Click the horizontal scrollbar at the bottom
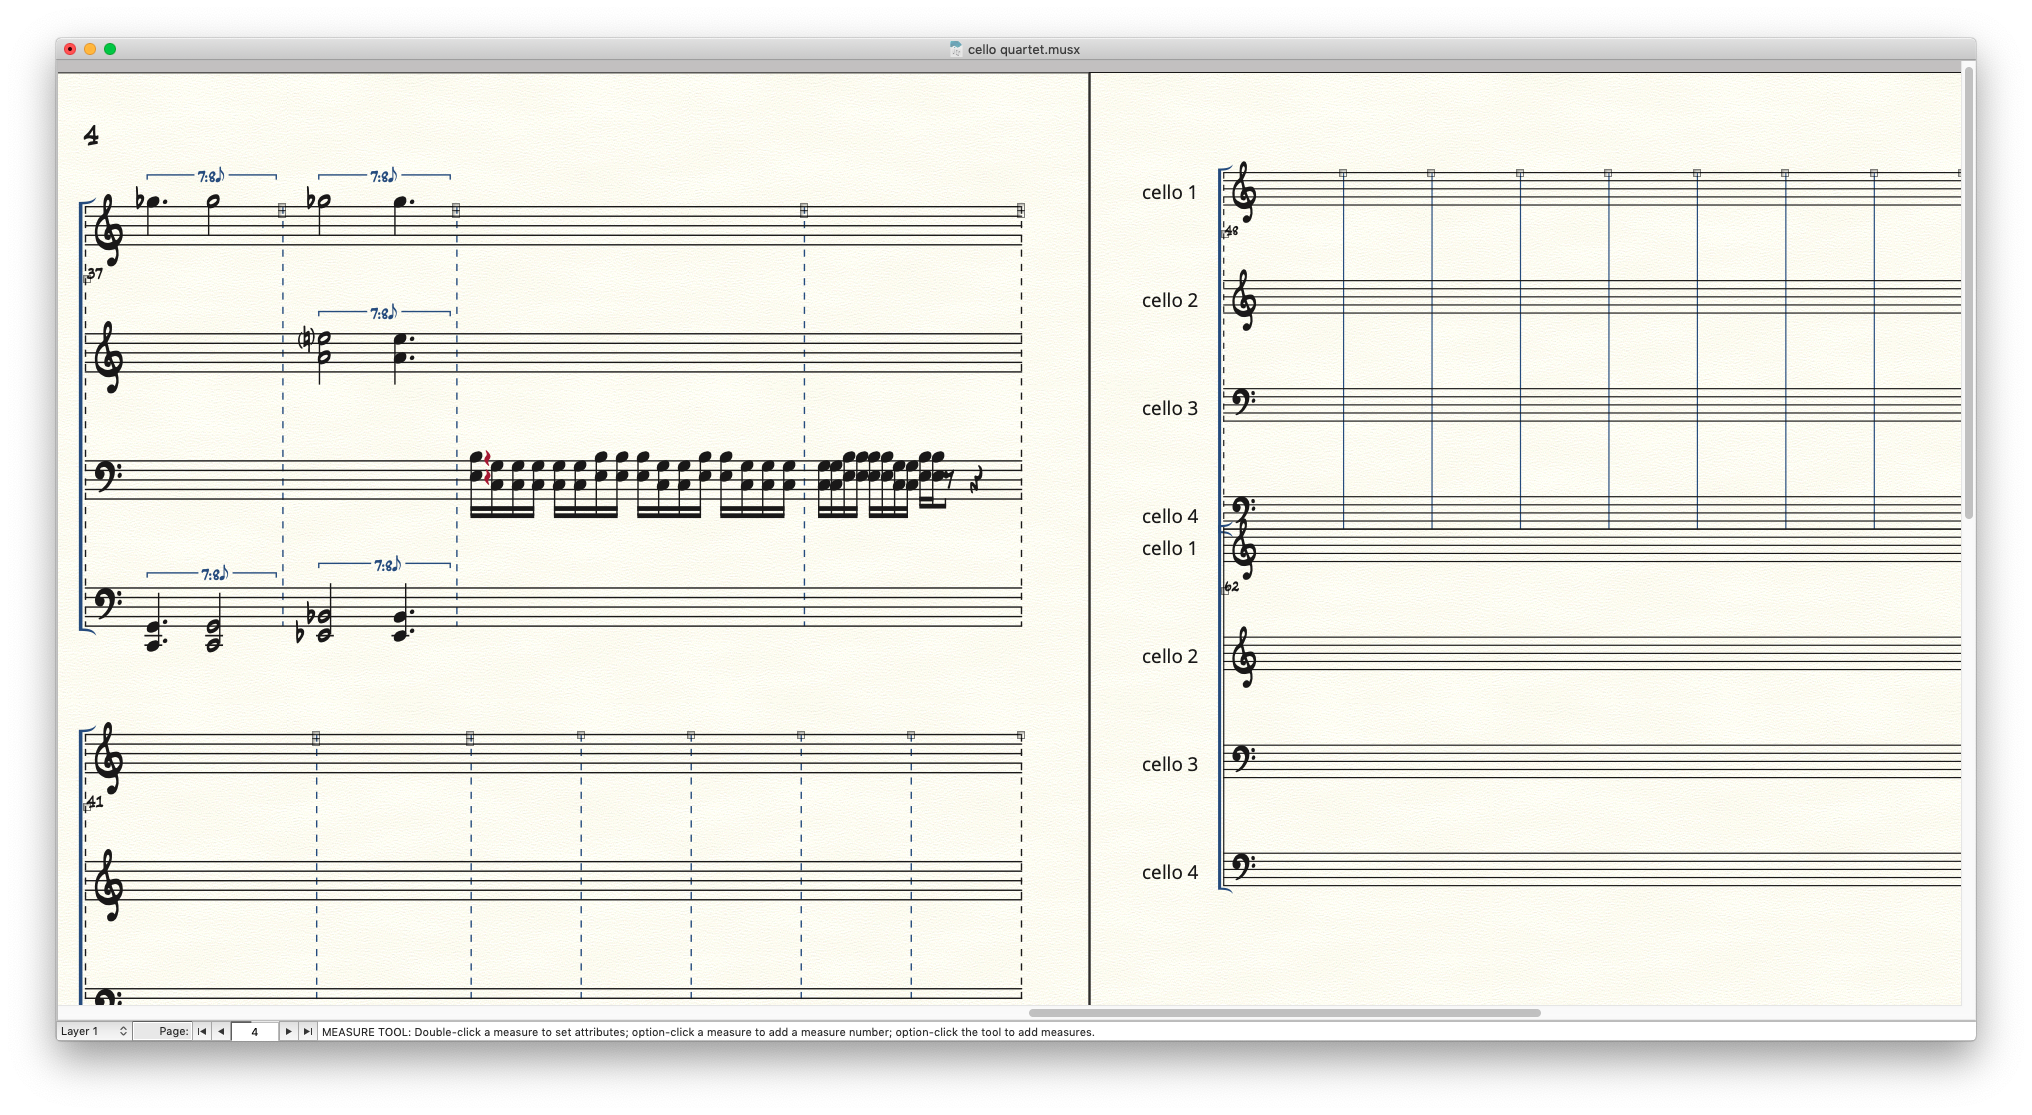This screenshot has height=1115, width=2032. [x=1284, y=1013]
